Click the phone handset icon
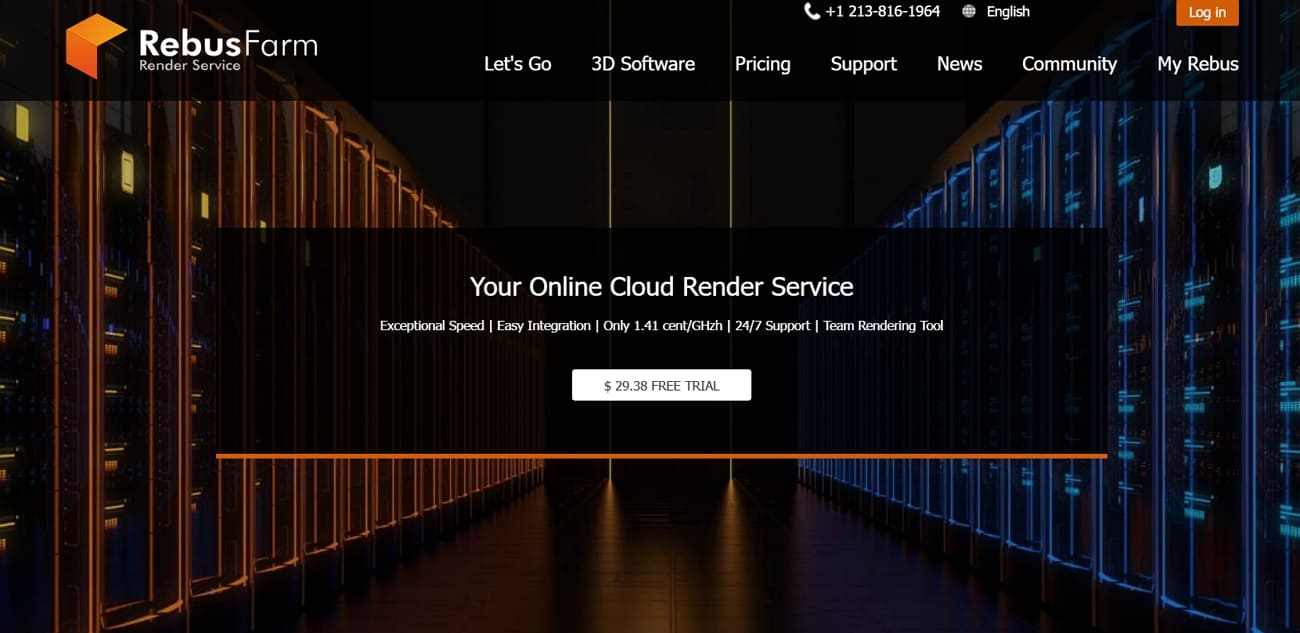1300x633 pixels. (x=812, y=12)
